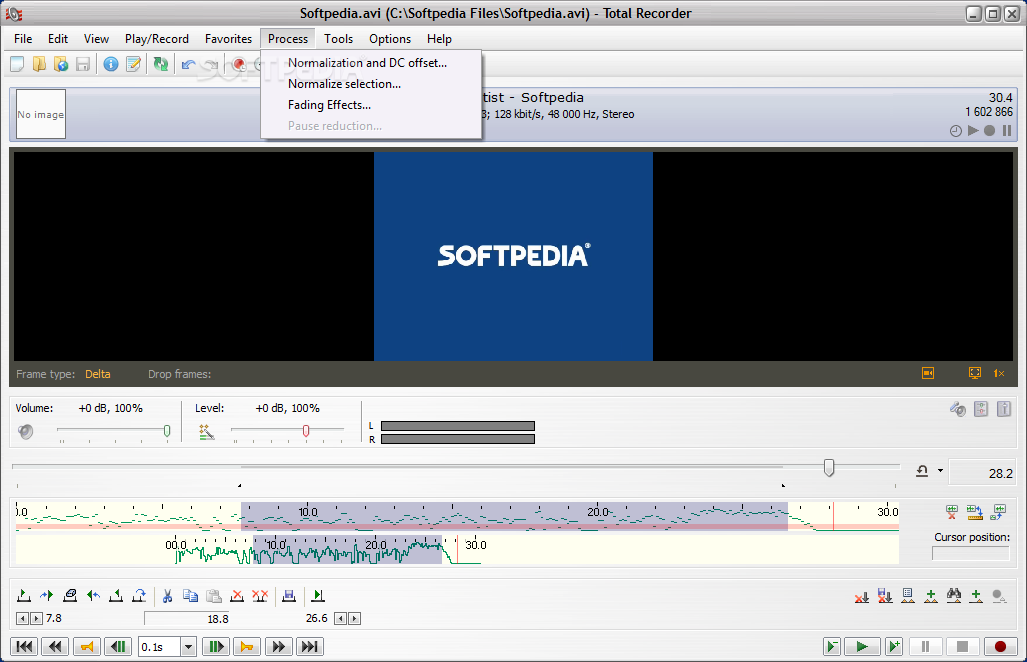The image size is (1027, 662).
Task: Click the speaker volume icon
Action: click(26, 432)
